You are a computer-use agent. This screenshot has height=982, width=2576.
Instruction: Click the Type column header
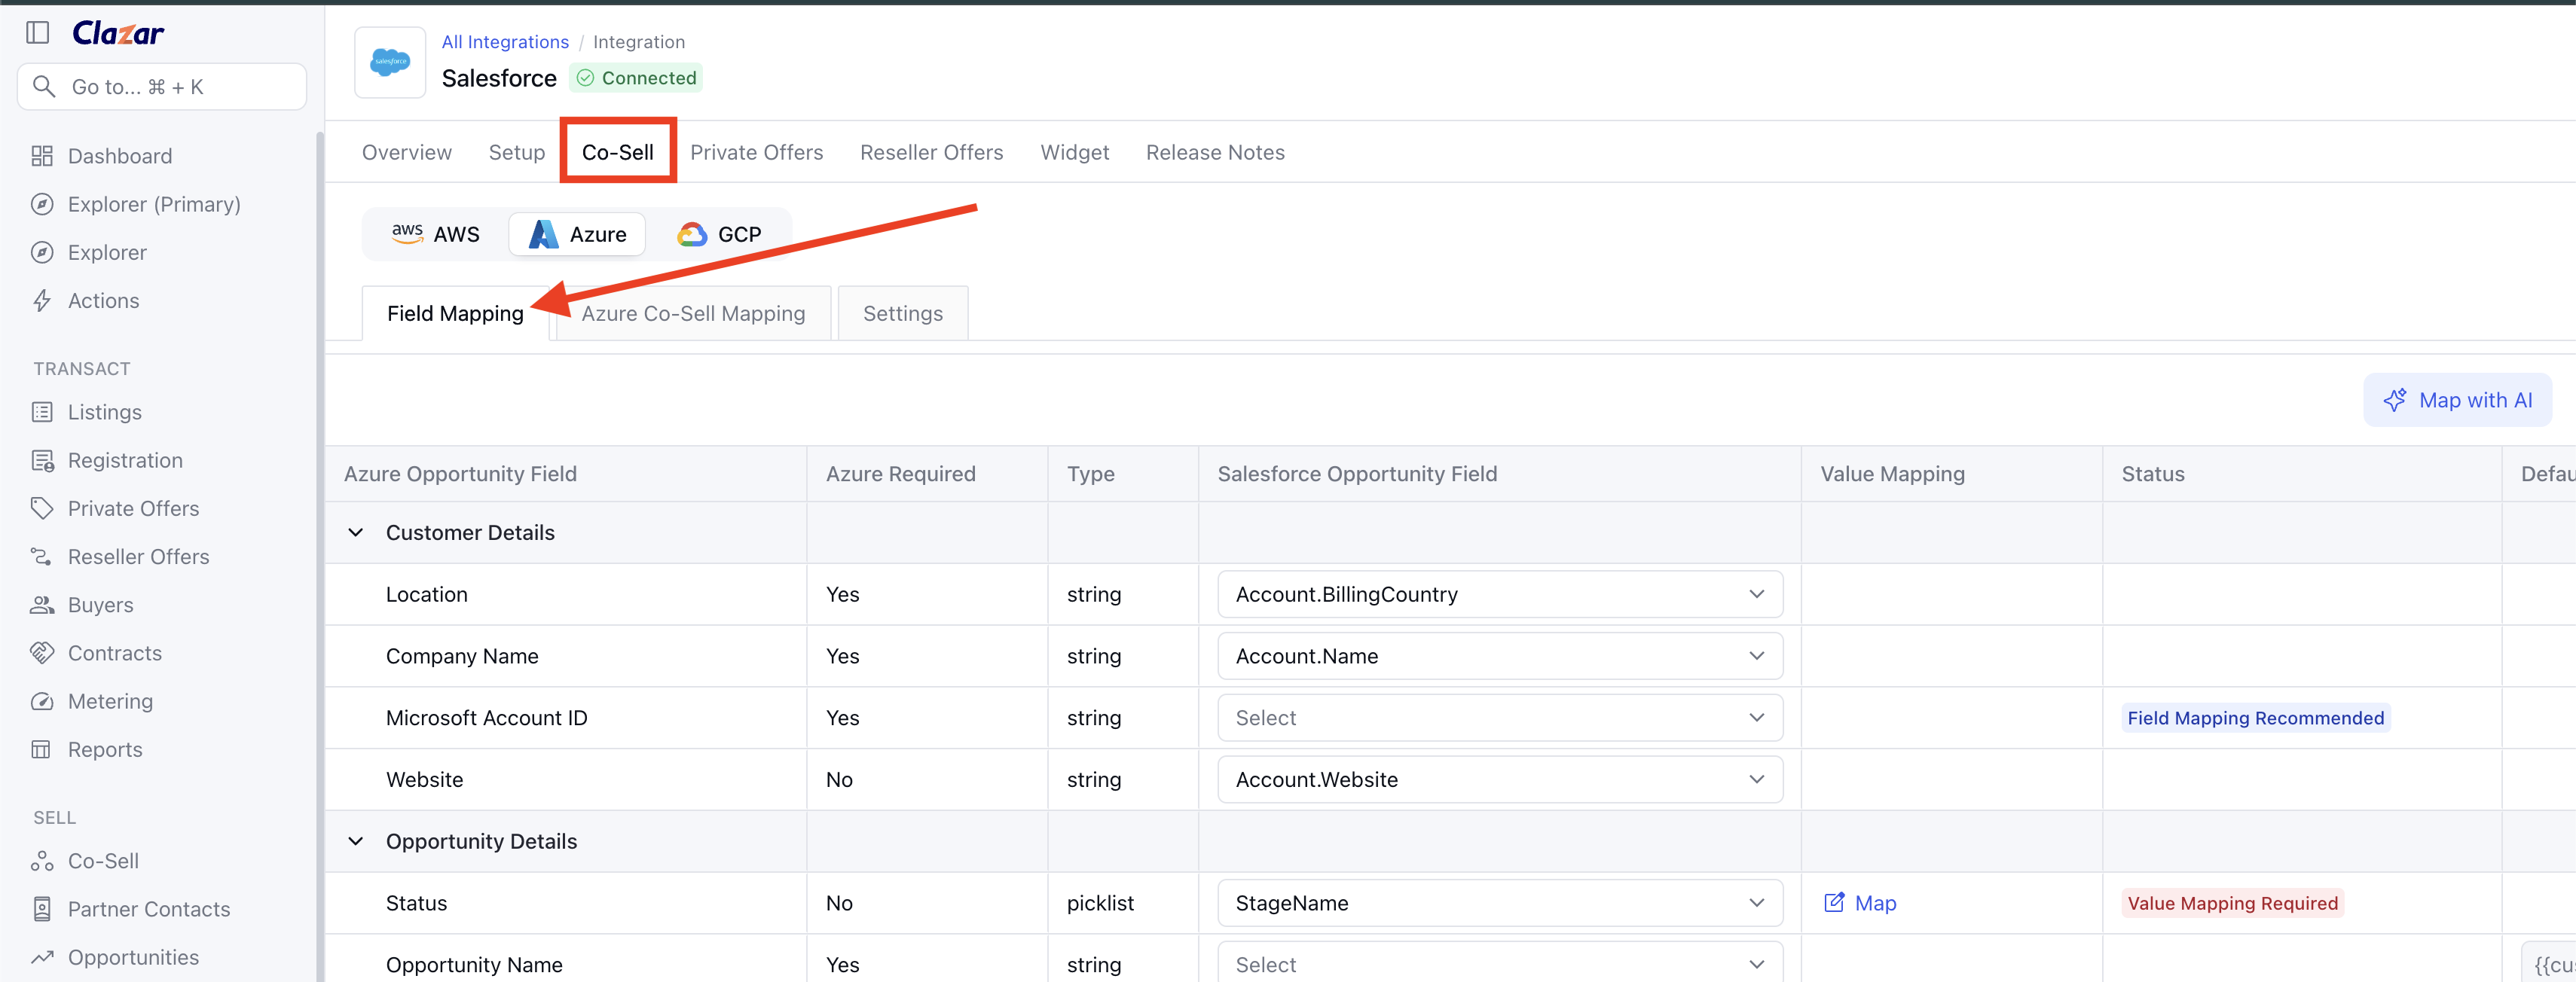point(1091,474)
